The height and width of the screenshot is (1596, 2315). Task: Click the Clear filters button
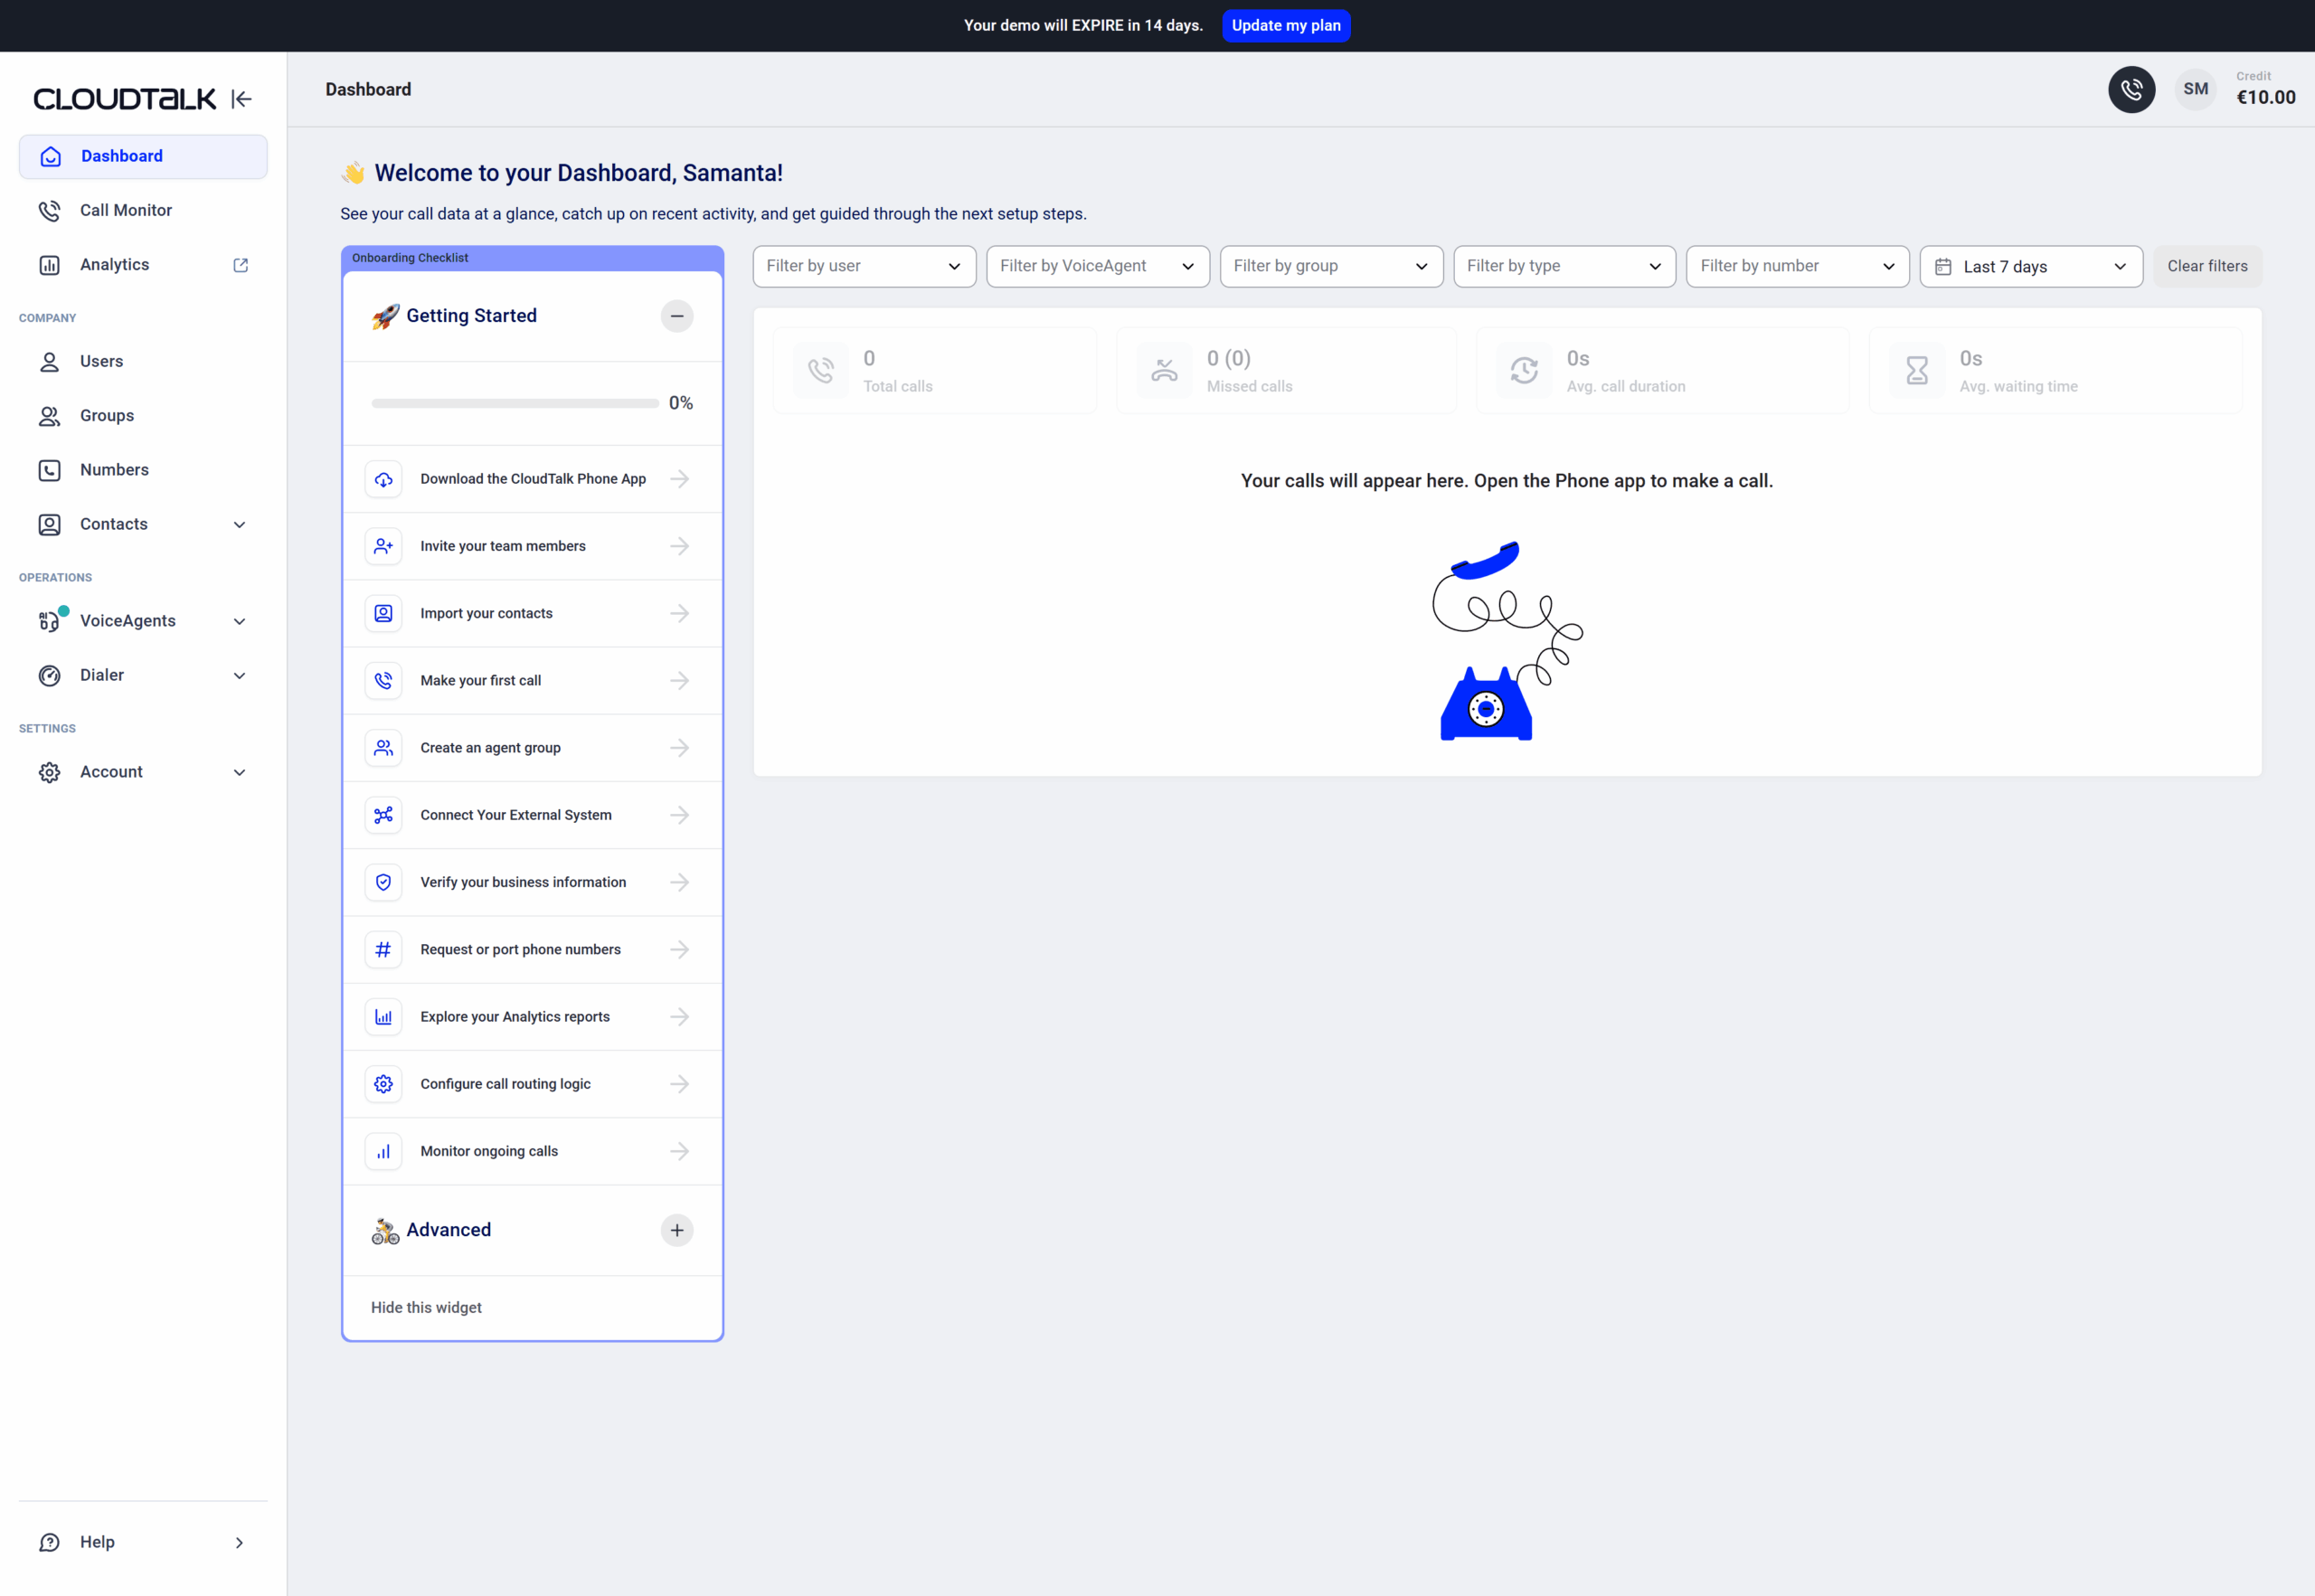pyautogui.click(x=2207, y=266)
